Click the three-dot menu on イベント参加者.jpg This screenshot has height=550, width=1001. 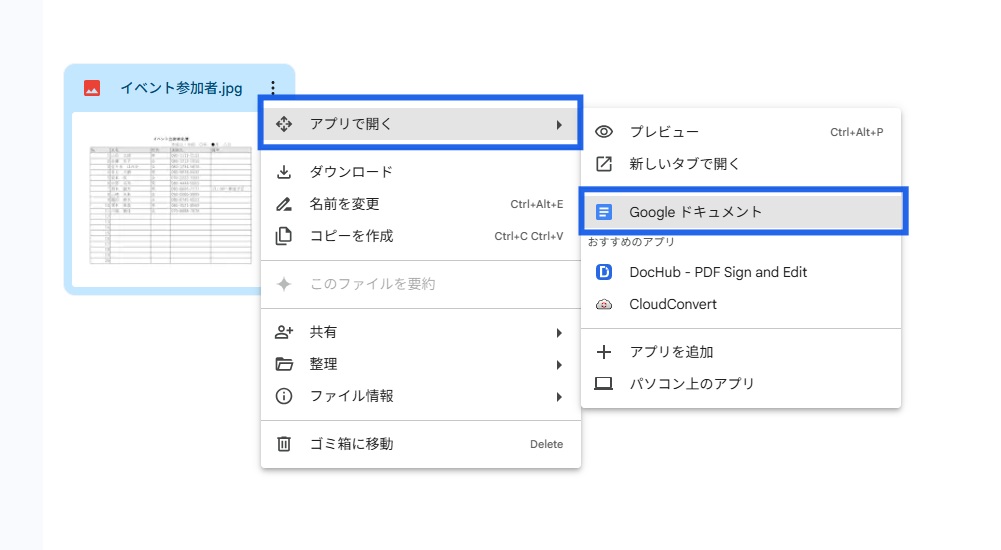tap(273, 88)
